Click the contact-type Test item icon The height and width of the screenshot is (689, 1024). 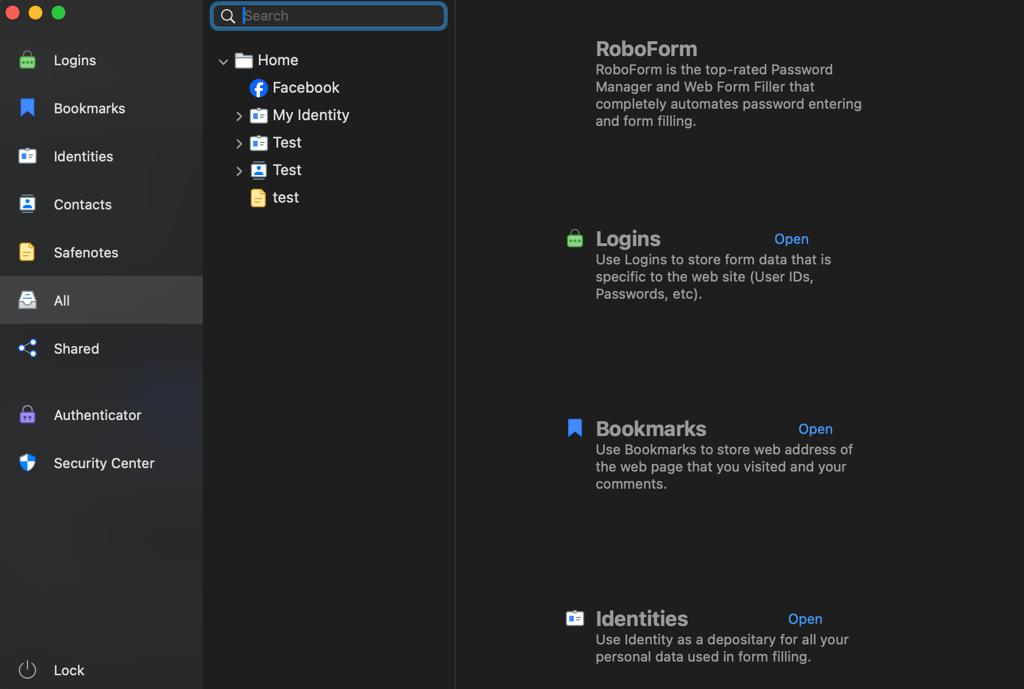[x=259, y=170]
